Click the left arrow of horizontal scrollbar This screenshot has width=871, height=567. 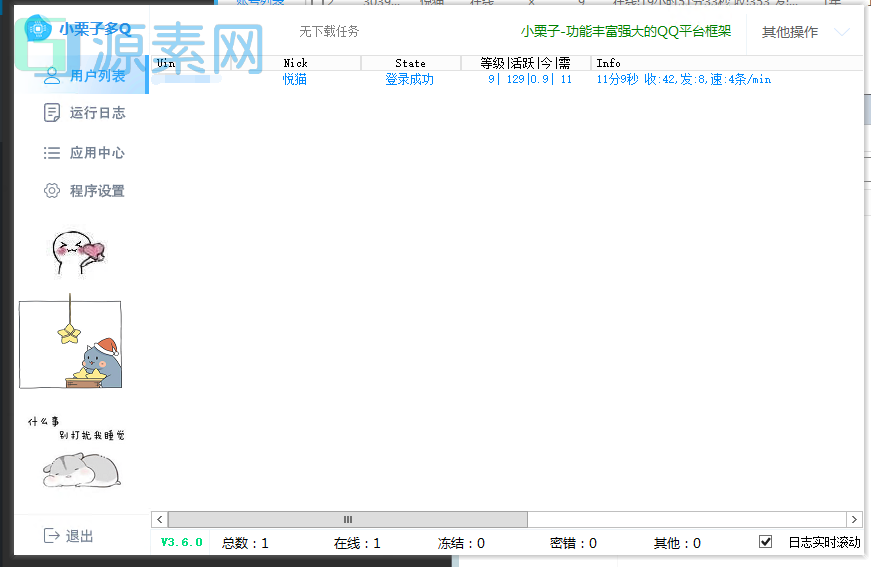(x=159, y=519)
